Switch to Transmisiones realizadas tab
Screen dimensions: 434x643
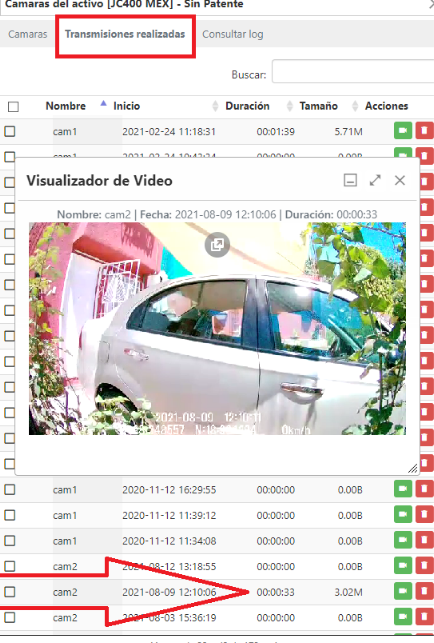[x=125, y=34]
